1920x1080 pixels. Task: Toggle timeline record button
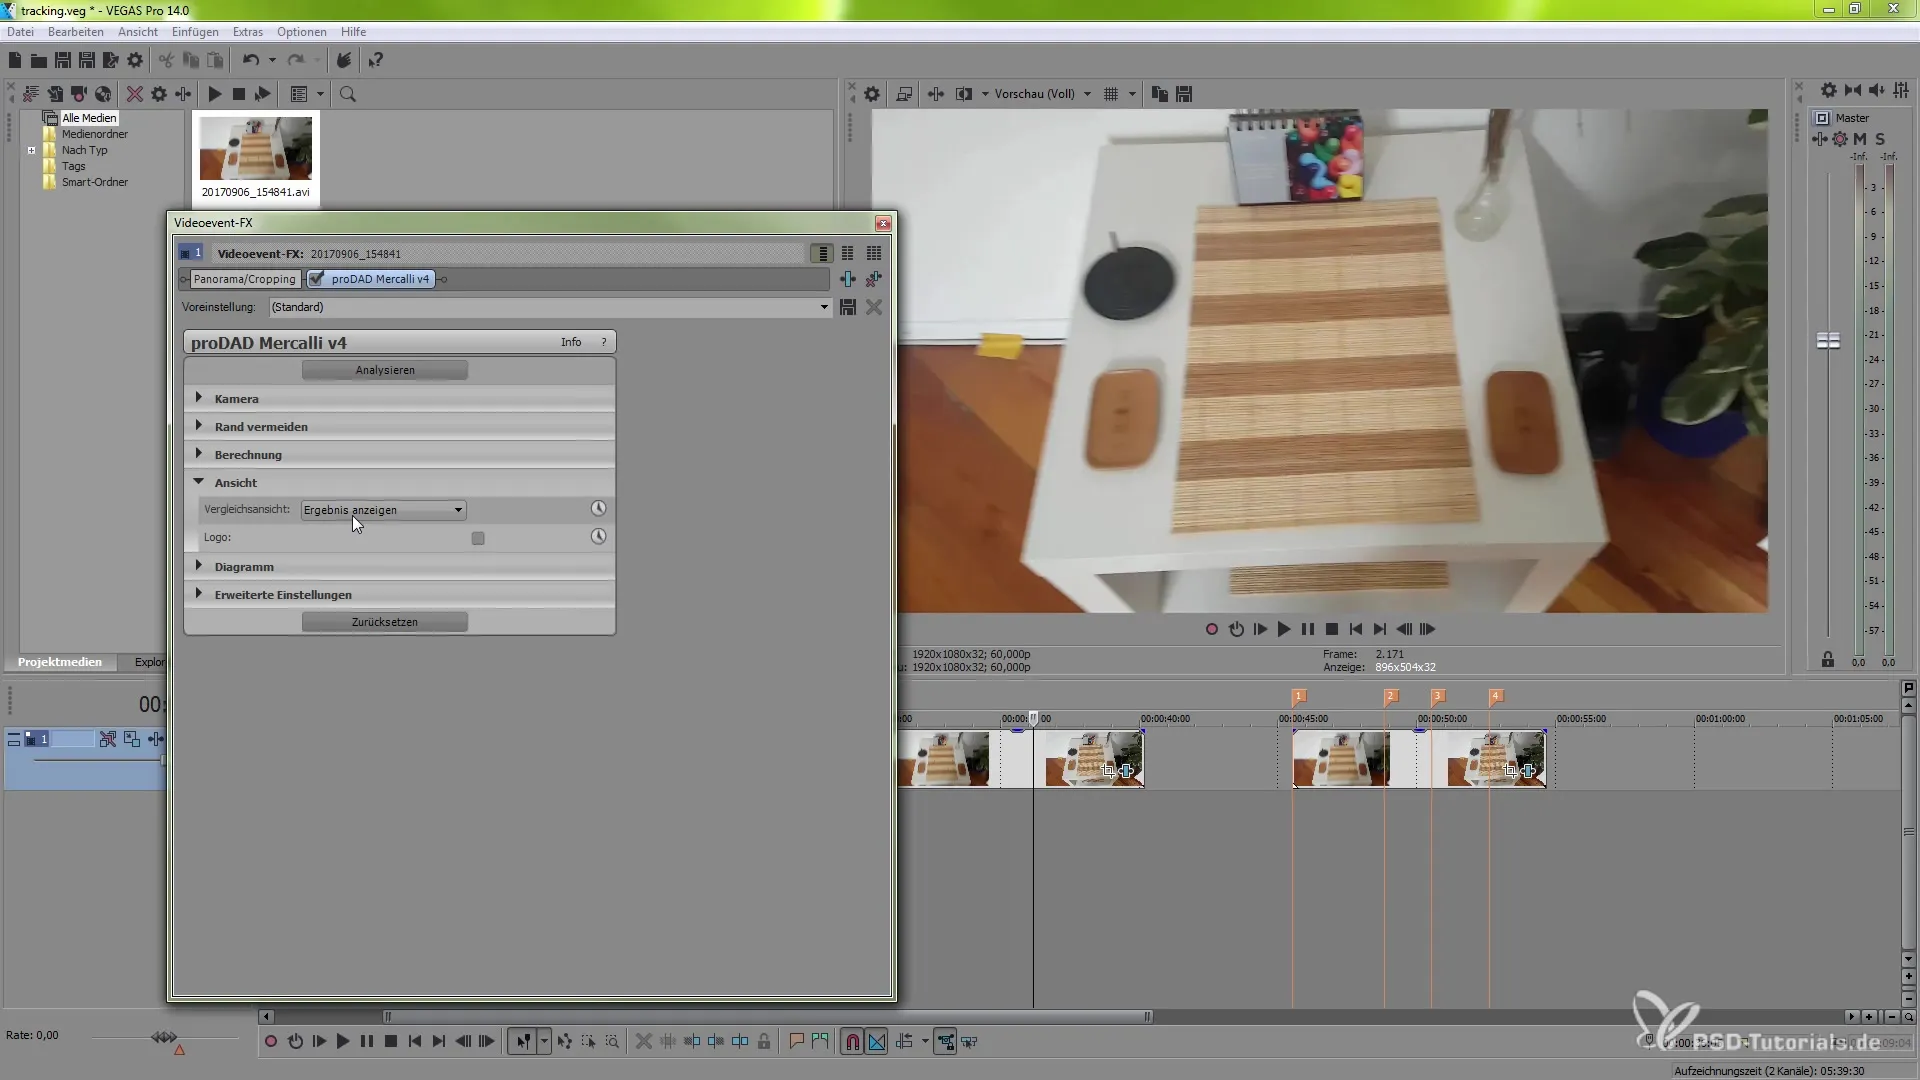coord(270,1042)
